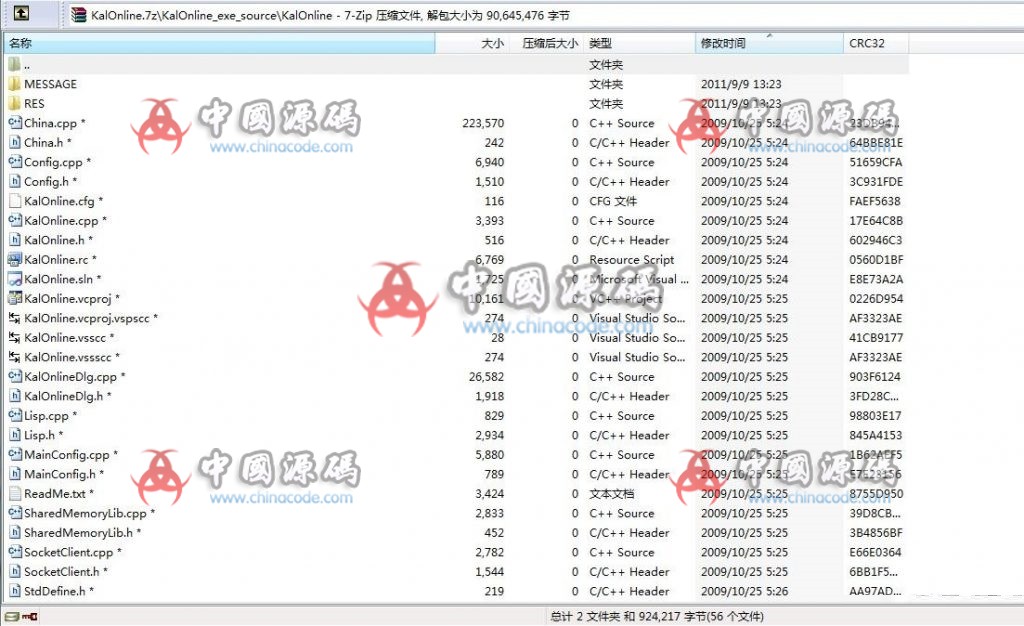This screenshot has width=1024, height=626.
Task: Click modified date 2011/9/9 13:23 of MESSAGE
Action: (x=741, y=84)
